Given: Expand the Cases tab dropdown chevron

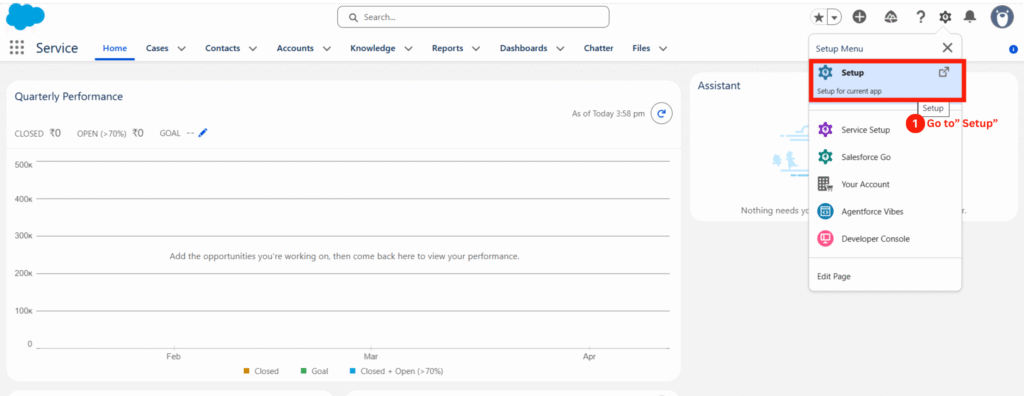Looking at the screenshot, I should (x=182, y=48).
